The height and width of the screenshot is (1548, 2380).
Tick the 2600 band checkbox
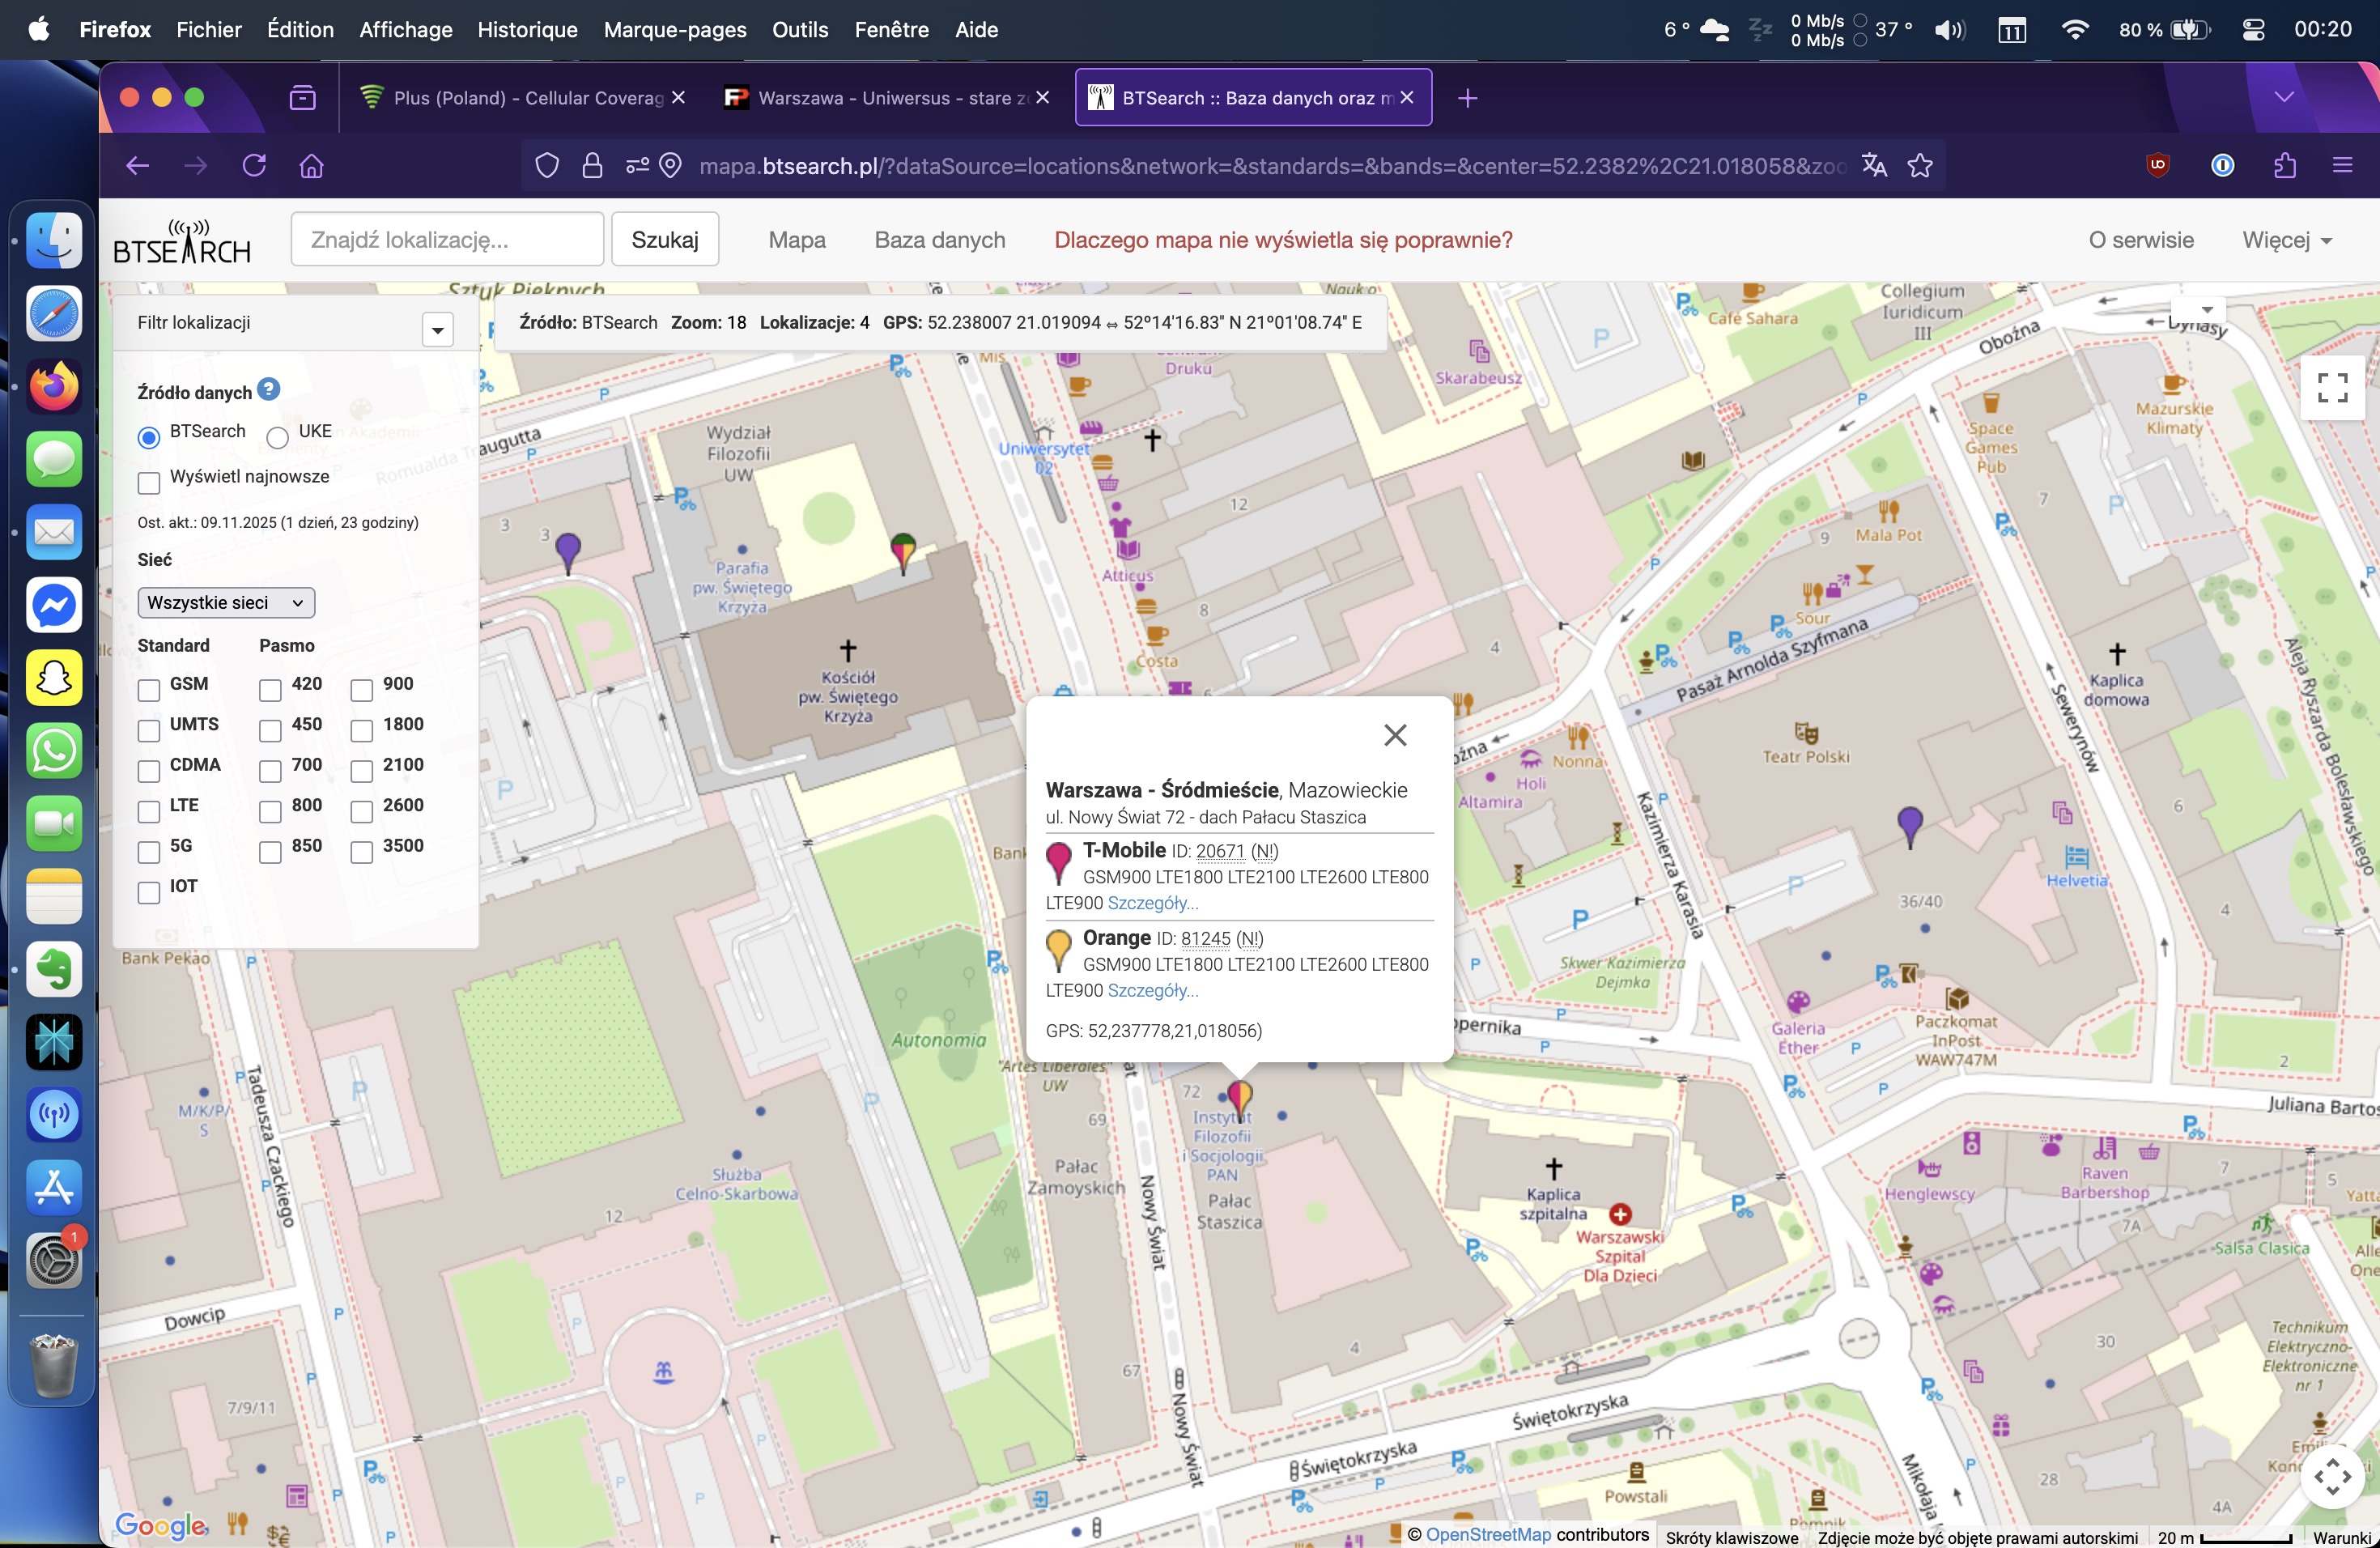(x=361, y=811)
